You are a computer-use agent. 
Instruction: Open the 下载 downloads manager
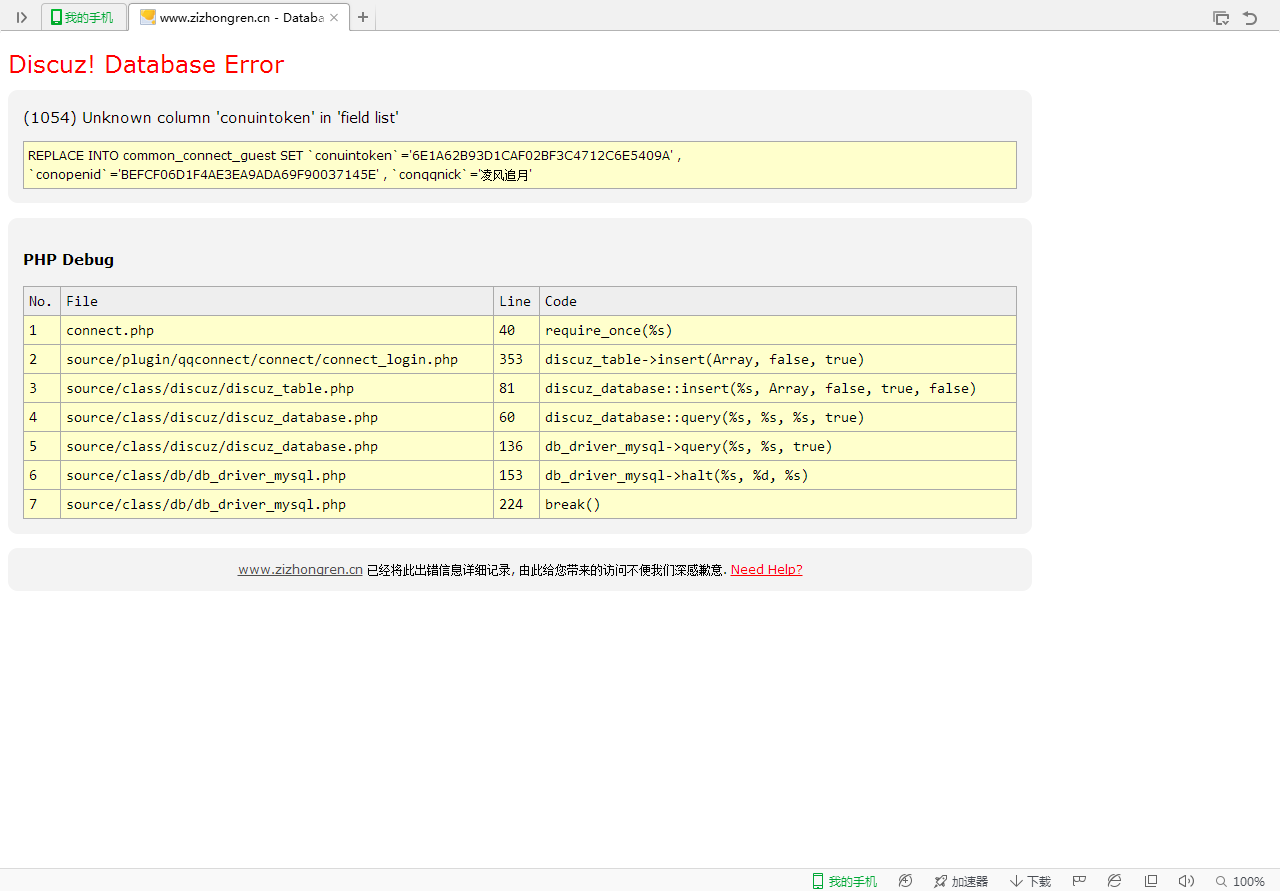click(x=1030, y=881)
